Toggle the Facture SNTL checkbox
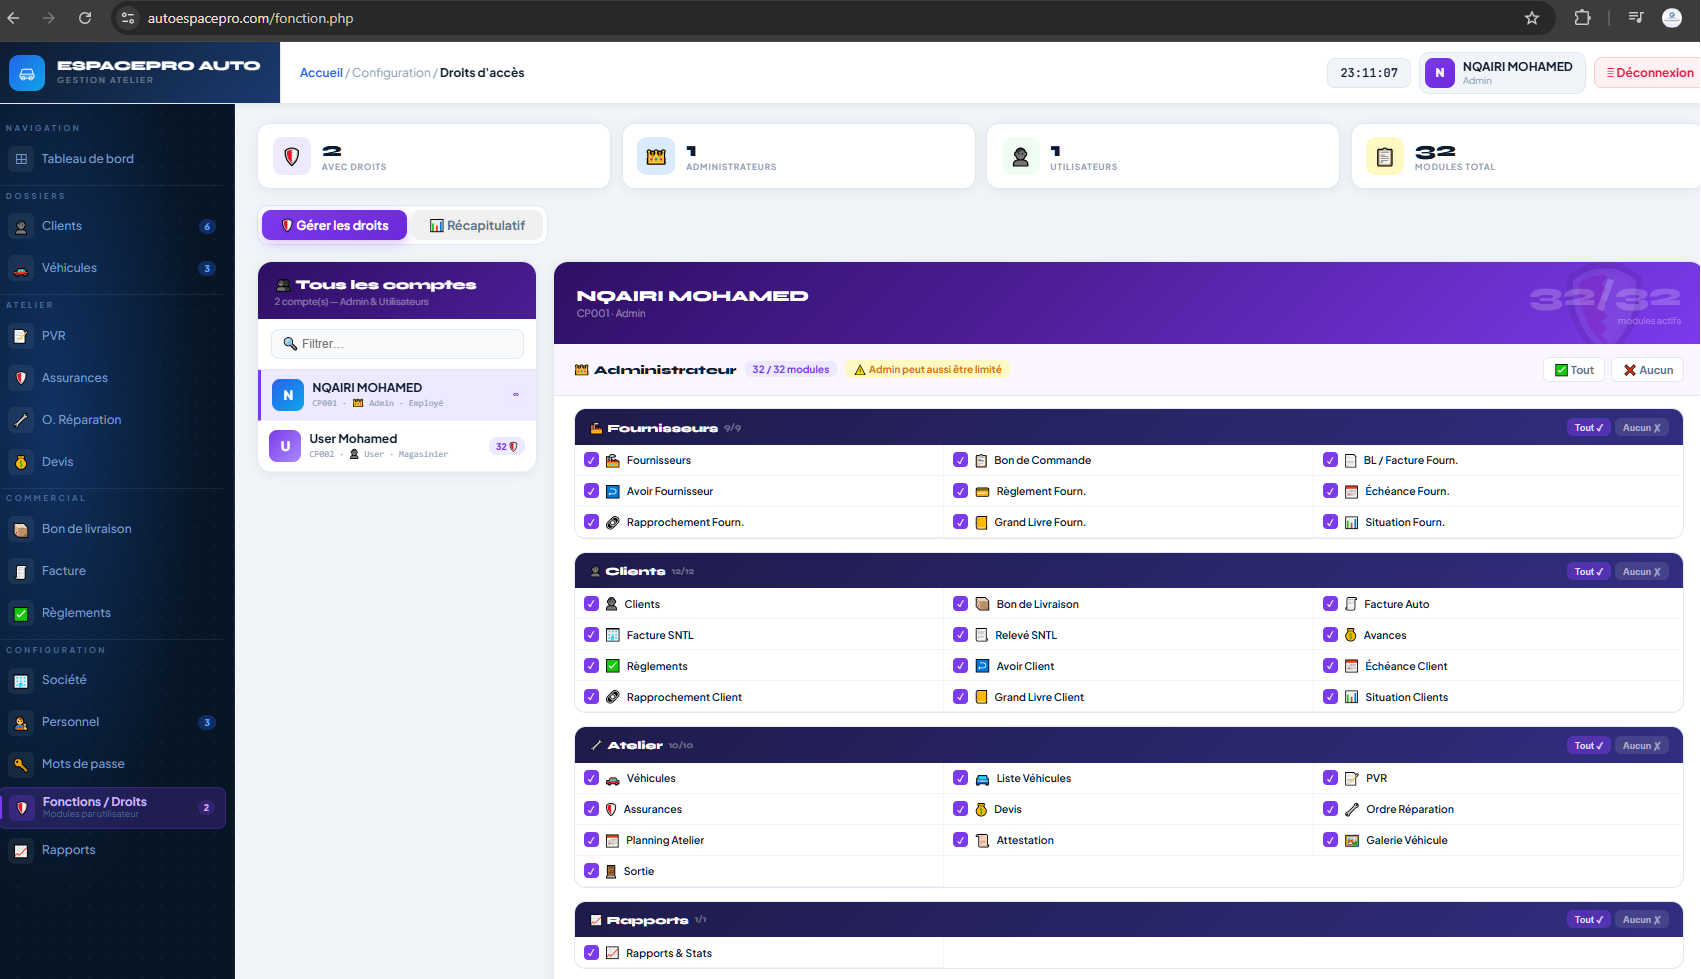Image resolution: width=1701 pixels, height=979 pixels. (591, 635)
